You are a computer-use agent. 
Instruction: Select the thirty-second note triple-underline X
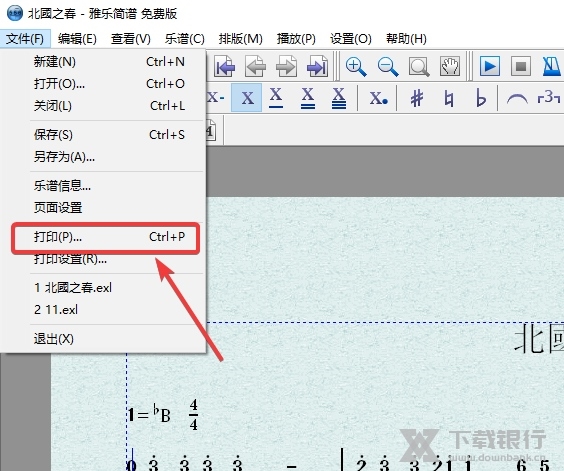coord(339,98)
